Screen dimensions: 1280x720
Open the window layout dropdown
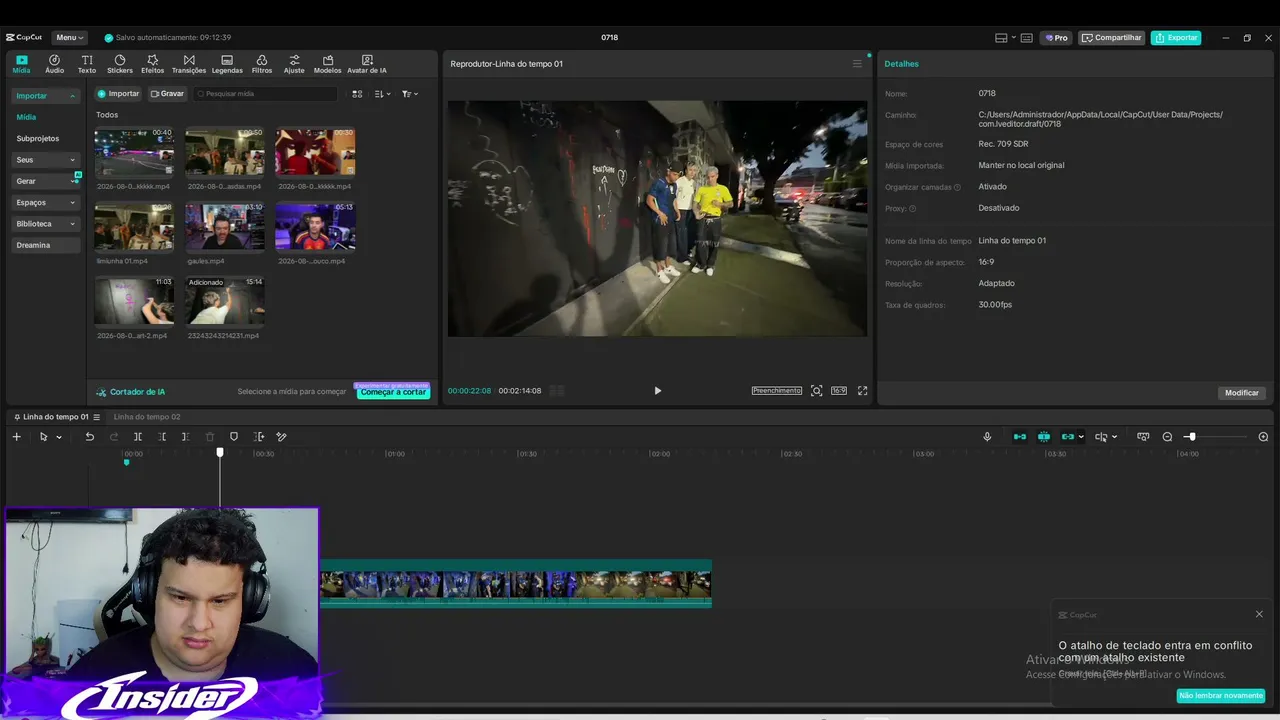coord(1003,38)
